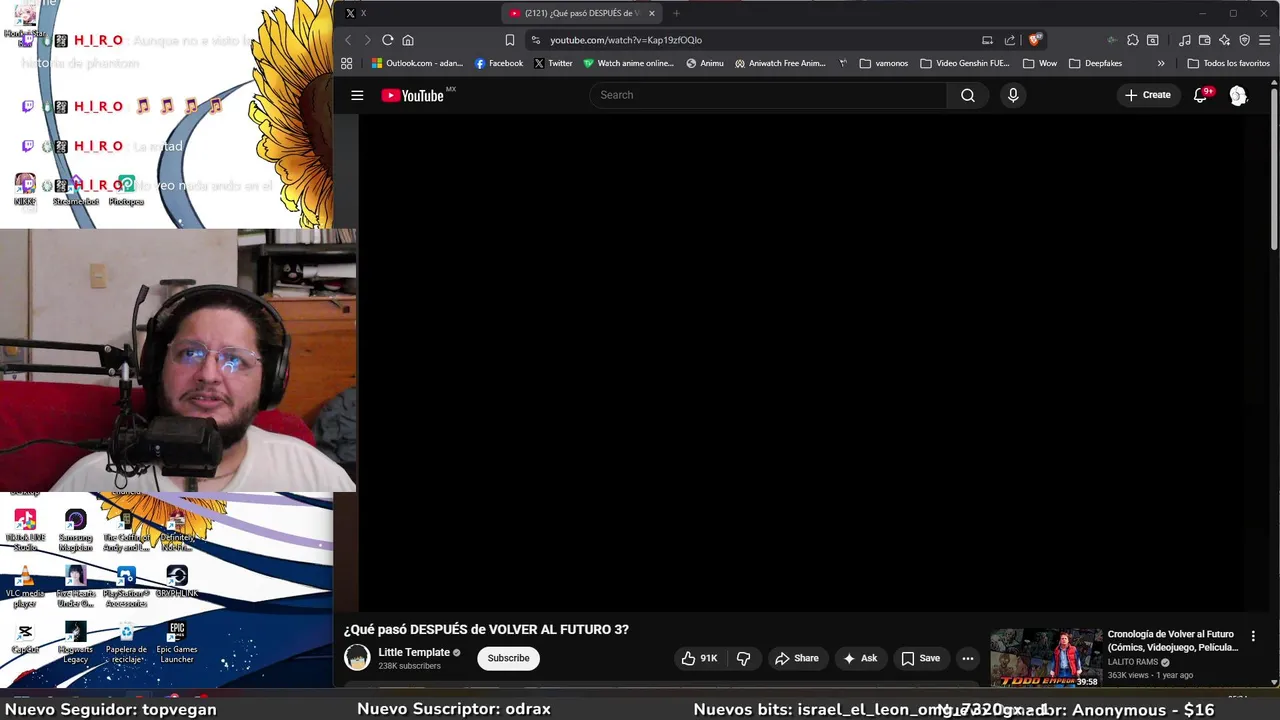Expand hidden bookmarks with double chevron

(x=1161, y=63)
